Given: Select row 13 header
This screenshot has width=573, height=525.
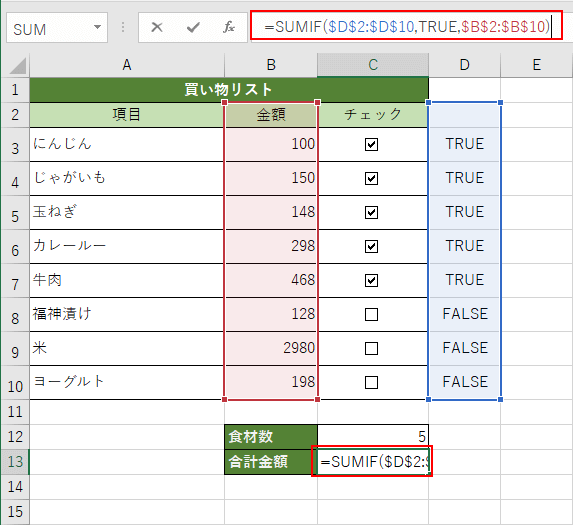Looking at the screenshot, I should pyautogui.click(x=15, y=462).
